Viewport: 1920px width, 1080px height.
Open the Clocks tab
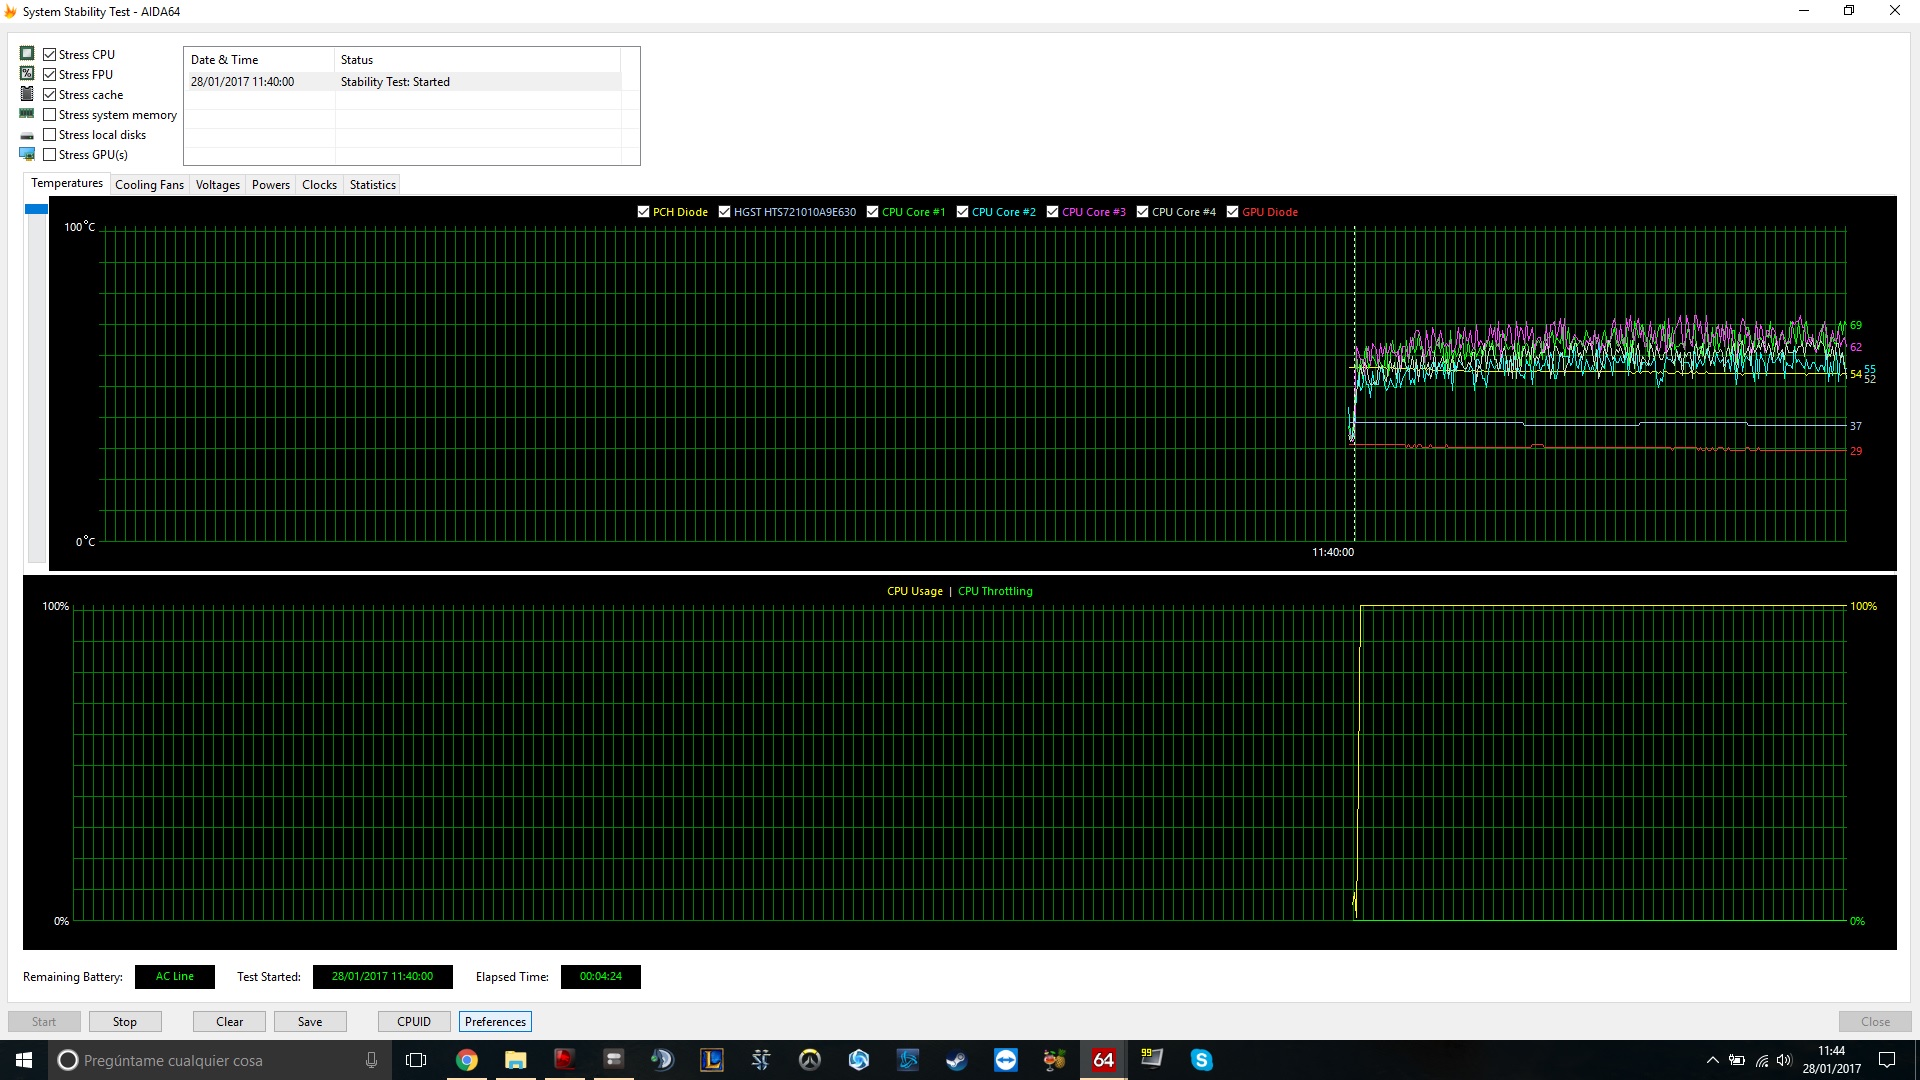[x=320, y=185]
